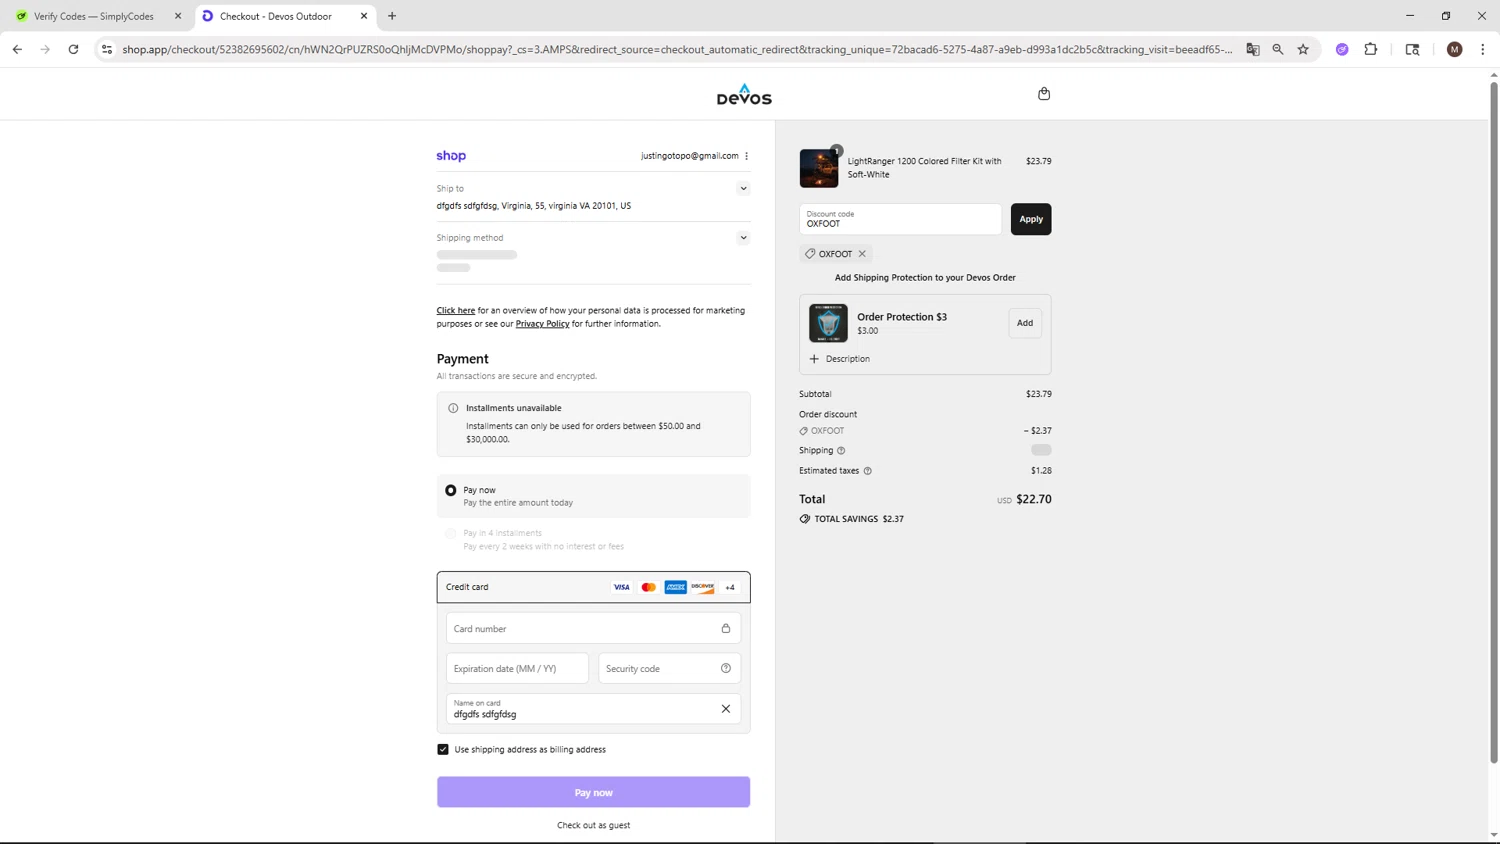Open a new browser tab
The height and width of the screenshot is (844, 1500).
(392, 16)
